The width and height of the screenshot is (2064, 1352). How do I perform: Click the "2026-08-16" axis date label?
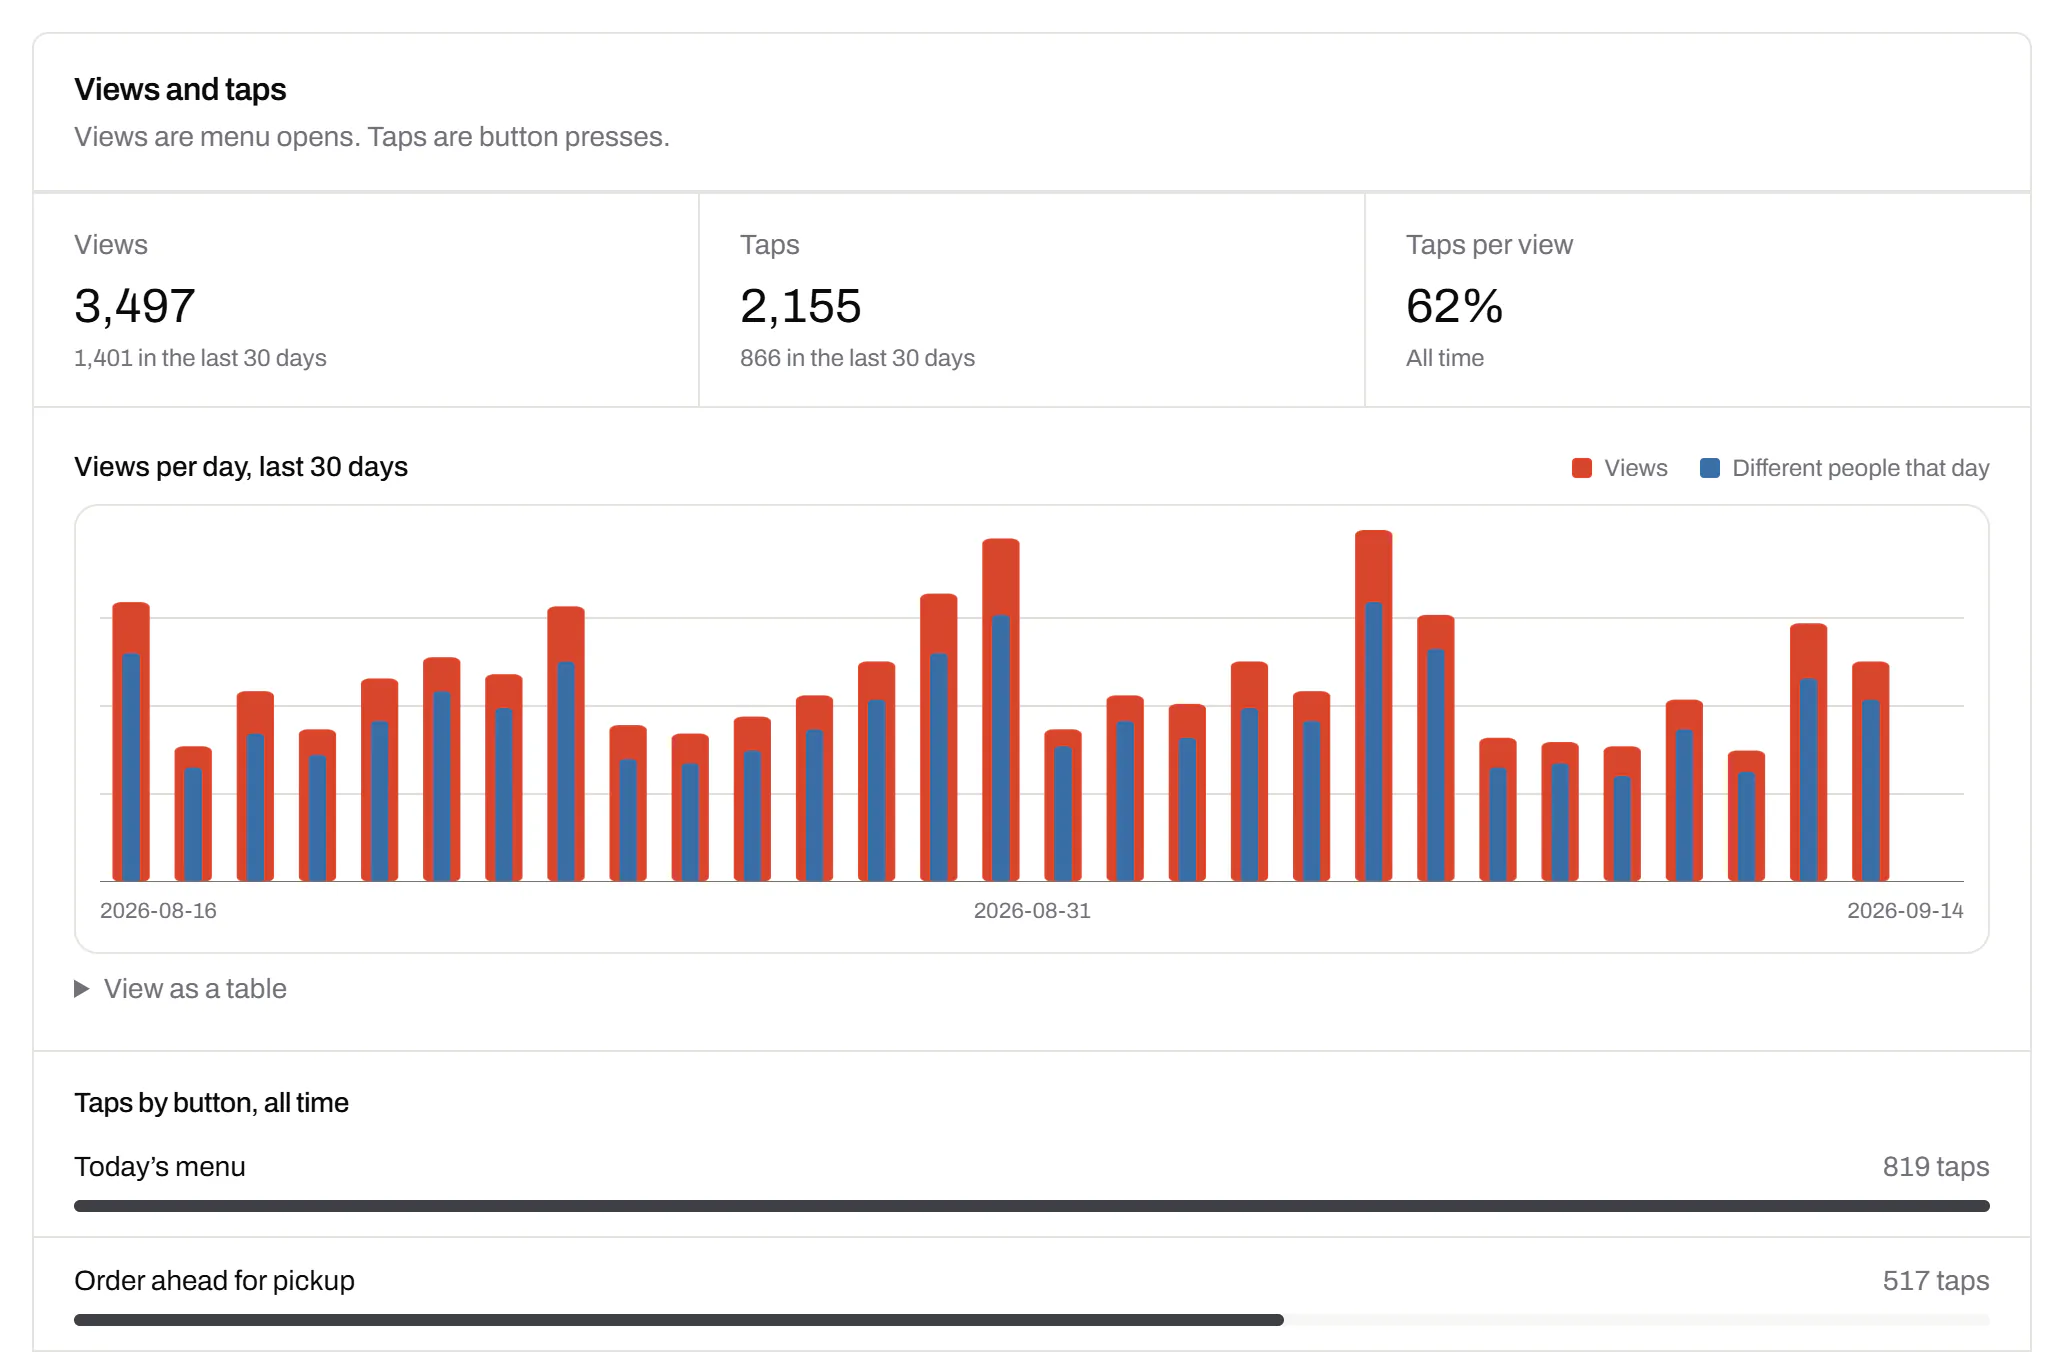point(158,911)
